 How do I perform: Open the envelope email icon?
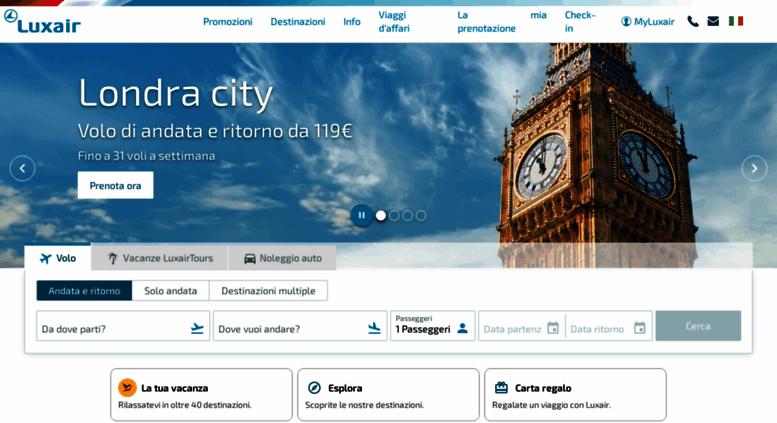[713, 21]
